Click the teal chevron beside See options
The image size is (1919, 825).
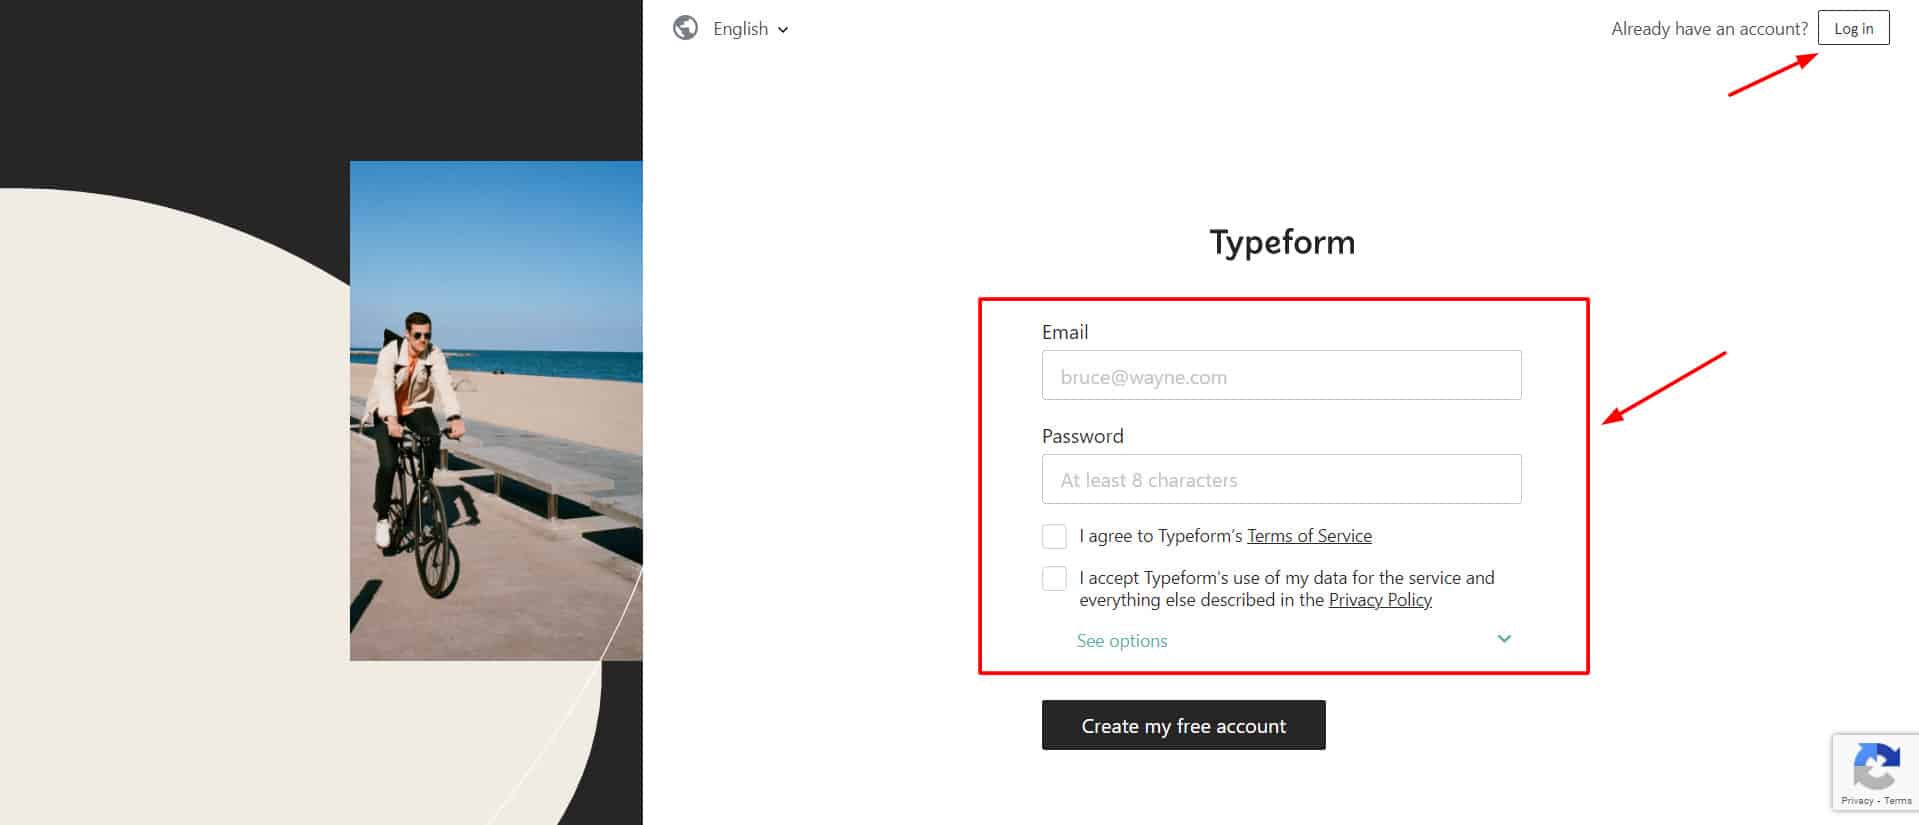(1504, 639)
